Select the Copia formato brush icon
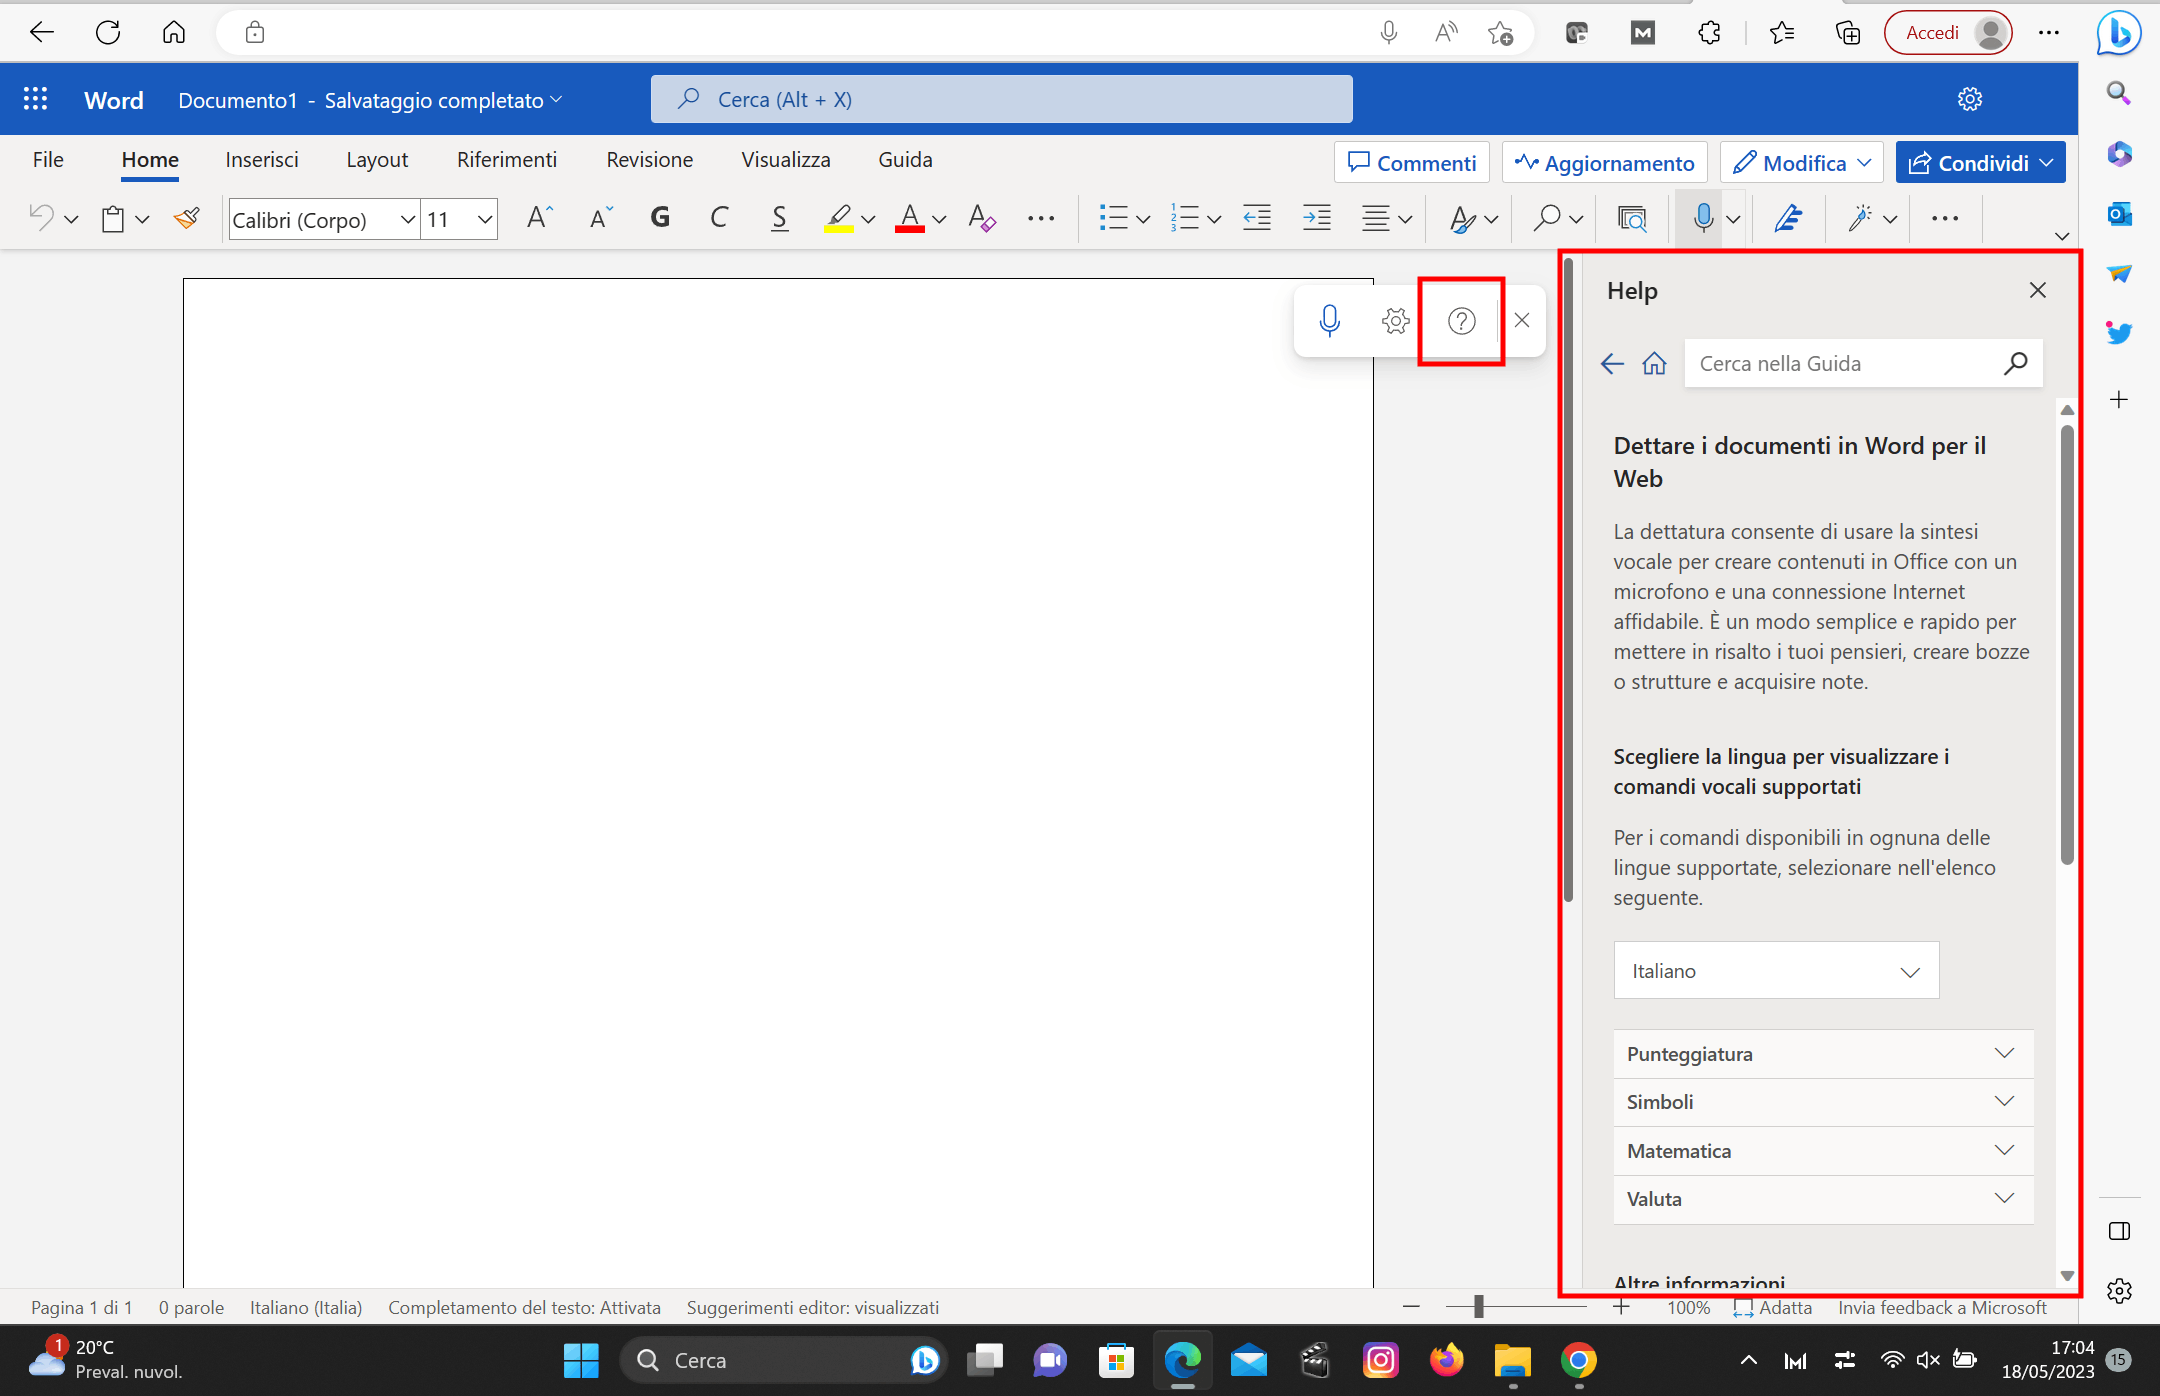This screenshot has height=1396, width=2160. (x=186, y=218)
